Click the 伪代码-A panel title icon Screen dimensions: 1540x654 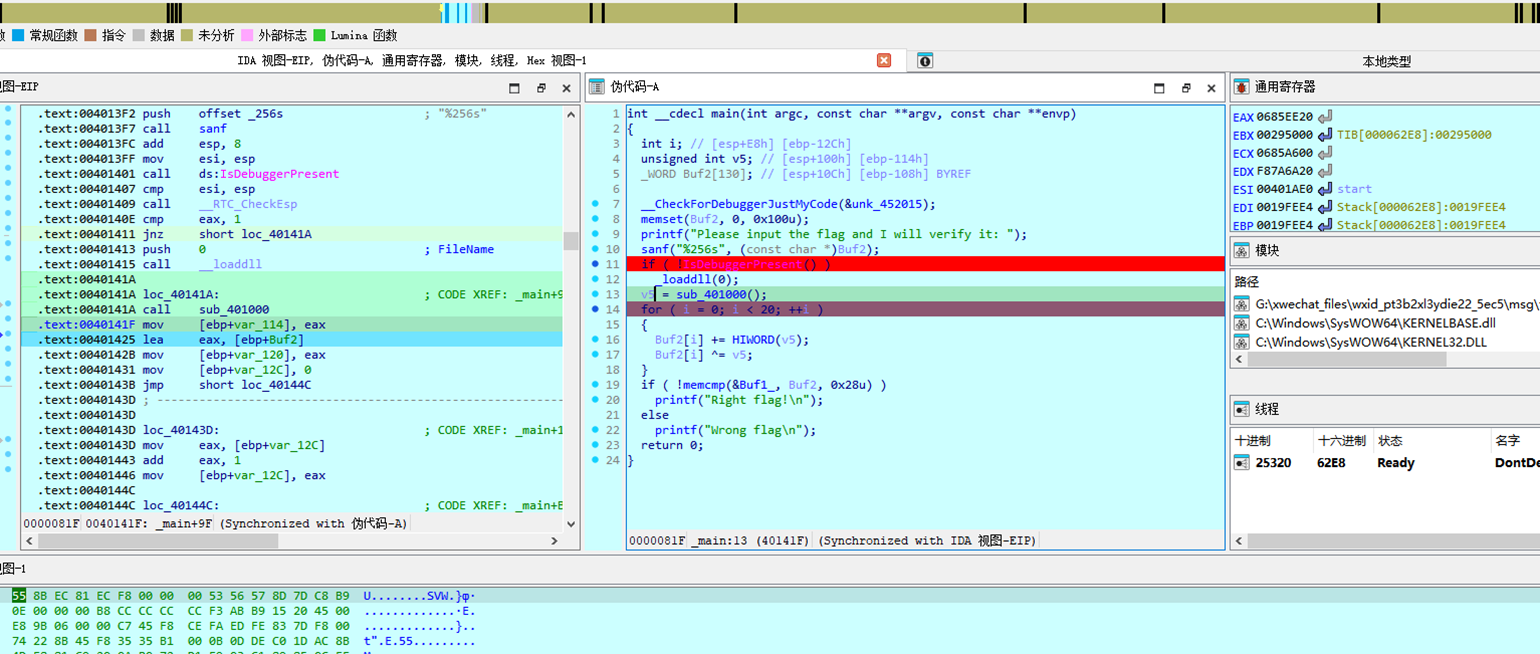coord(596,87)
